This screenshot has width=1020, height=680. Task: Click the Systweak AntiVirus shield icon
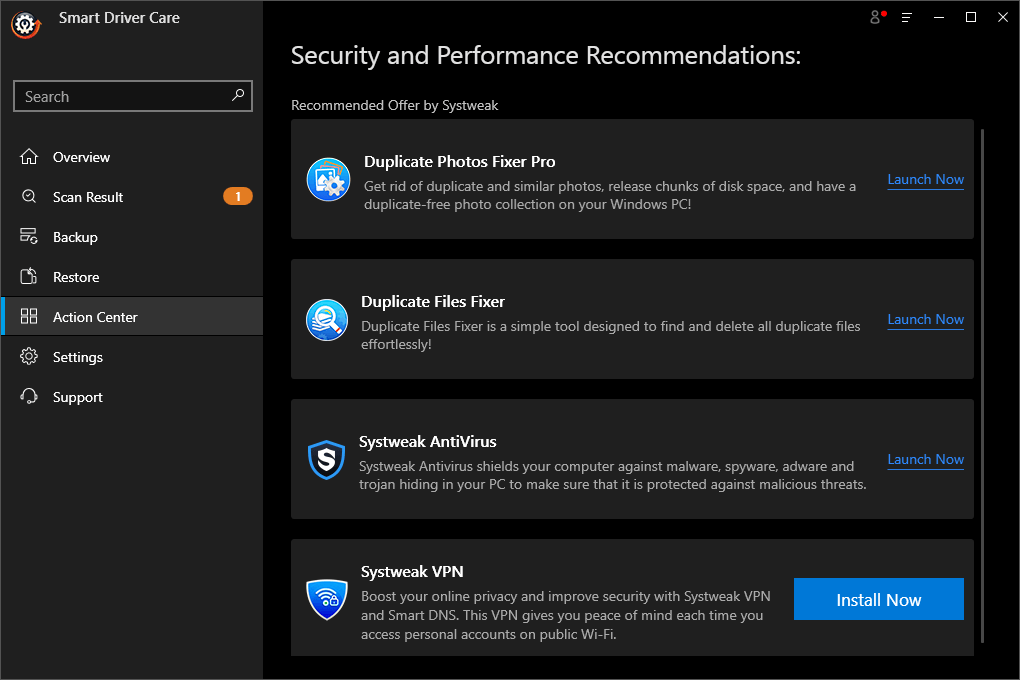point(326,459)
